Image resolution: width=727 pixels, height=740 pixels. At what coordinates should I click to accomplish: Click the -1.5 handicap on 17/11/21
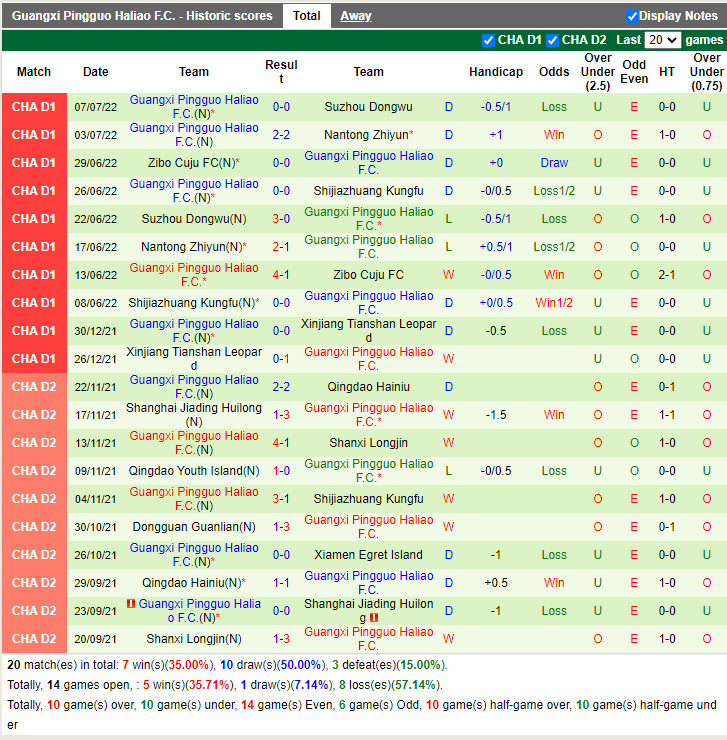[496, 415]
